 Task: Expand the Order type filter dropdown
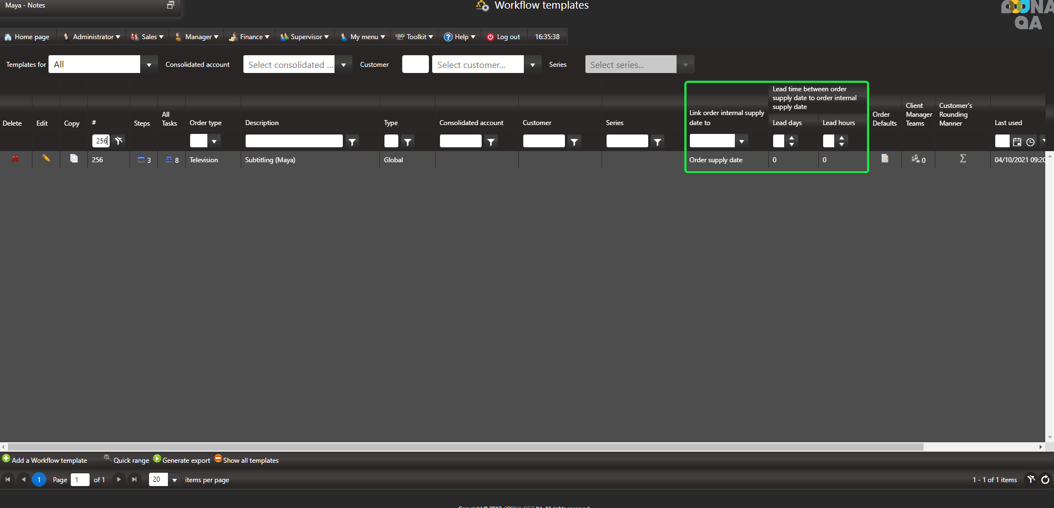pyautogui.click(x=214, y=142)
